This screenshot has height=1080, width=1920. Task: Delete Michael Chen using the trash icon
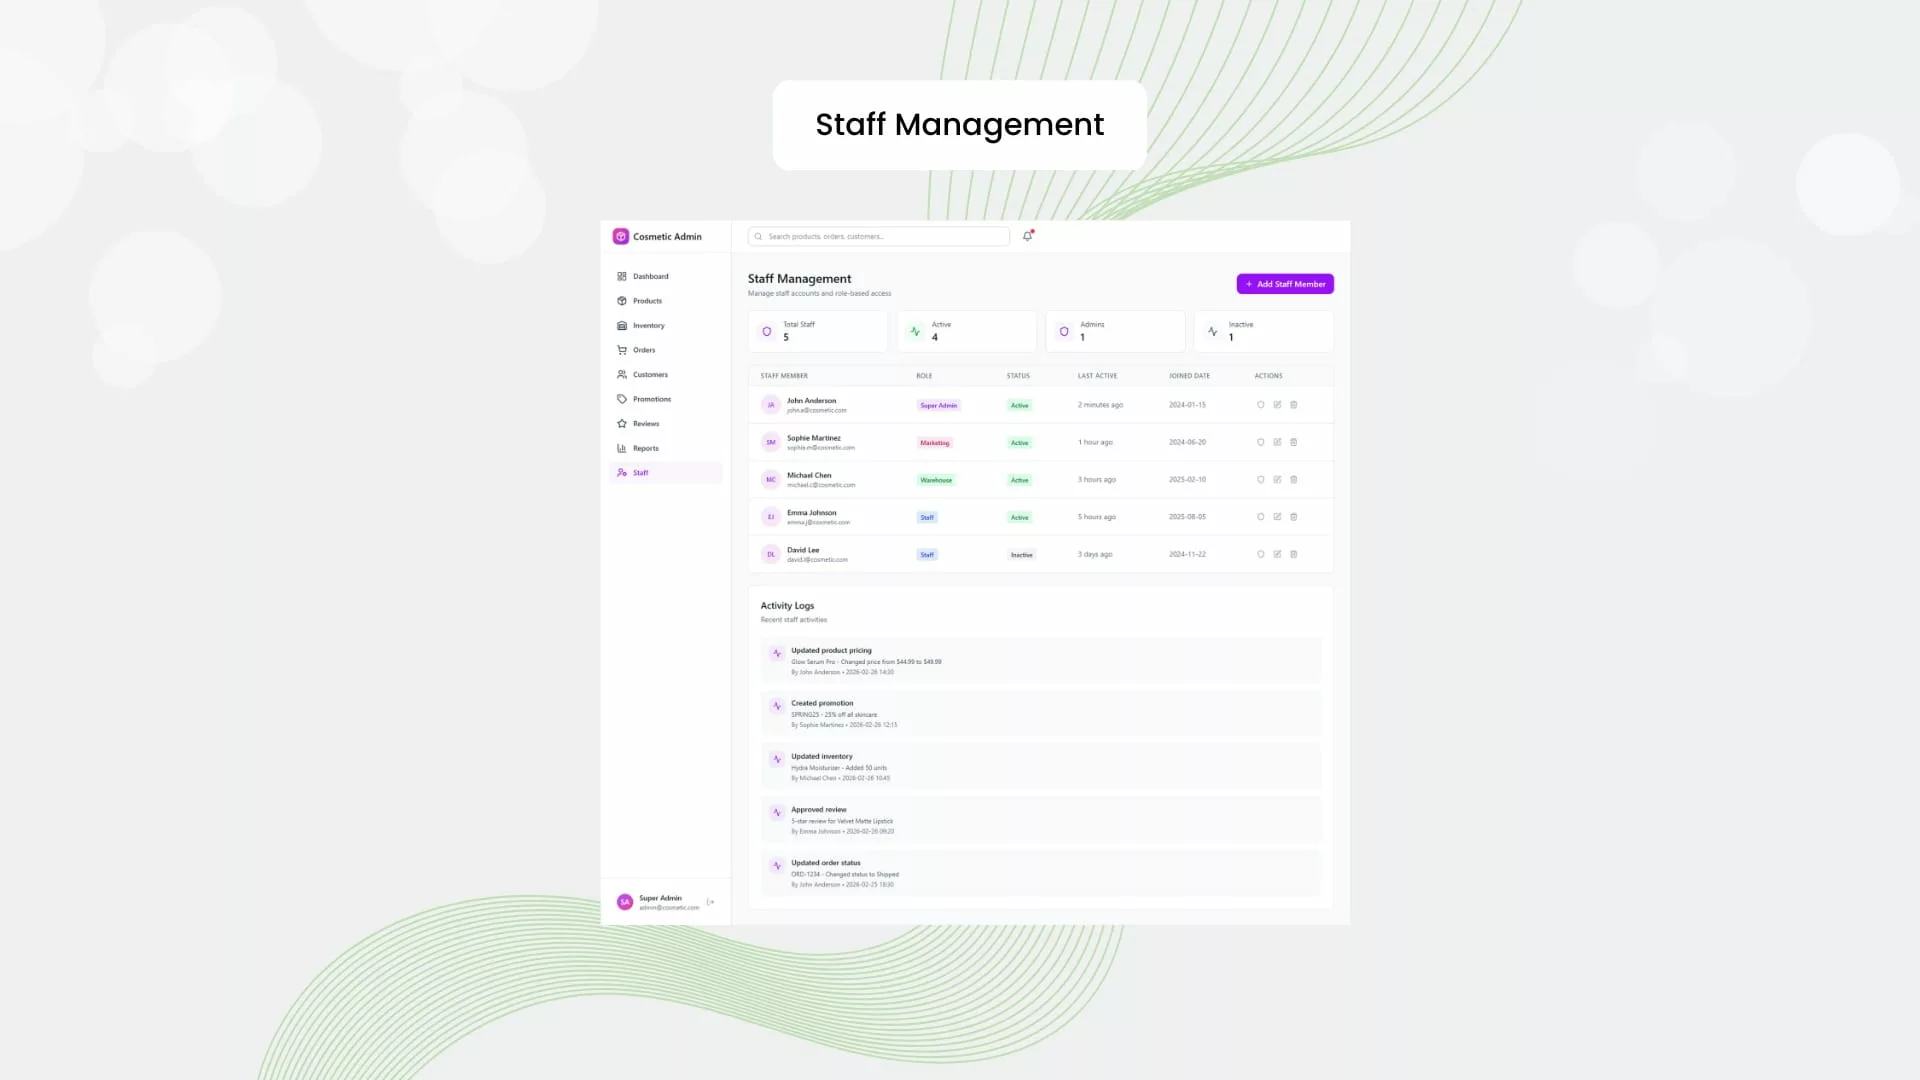tap(1293, 480)
